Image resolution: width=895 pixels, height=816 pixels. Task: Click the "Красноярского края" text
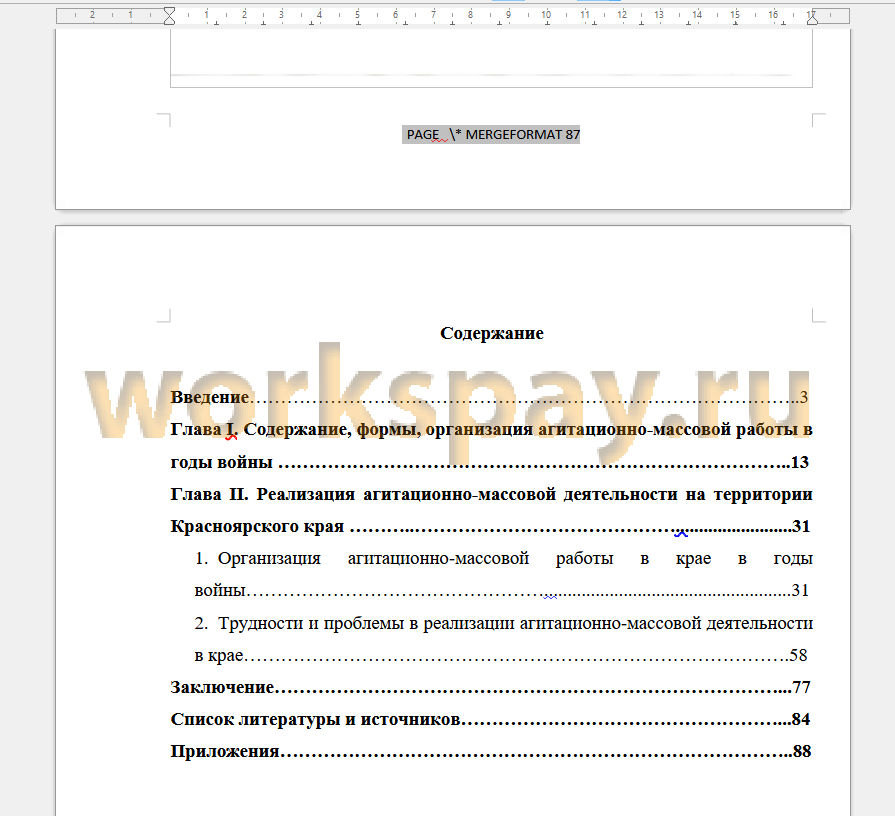pos(257,527)
